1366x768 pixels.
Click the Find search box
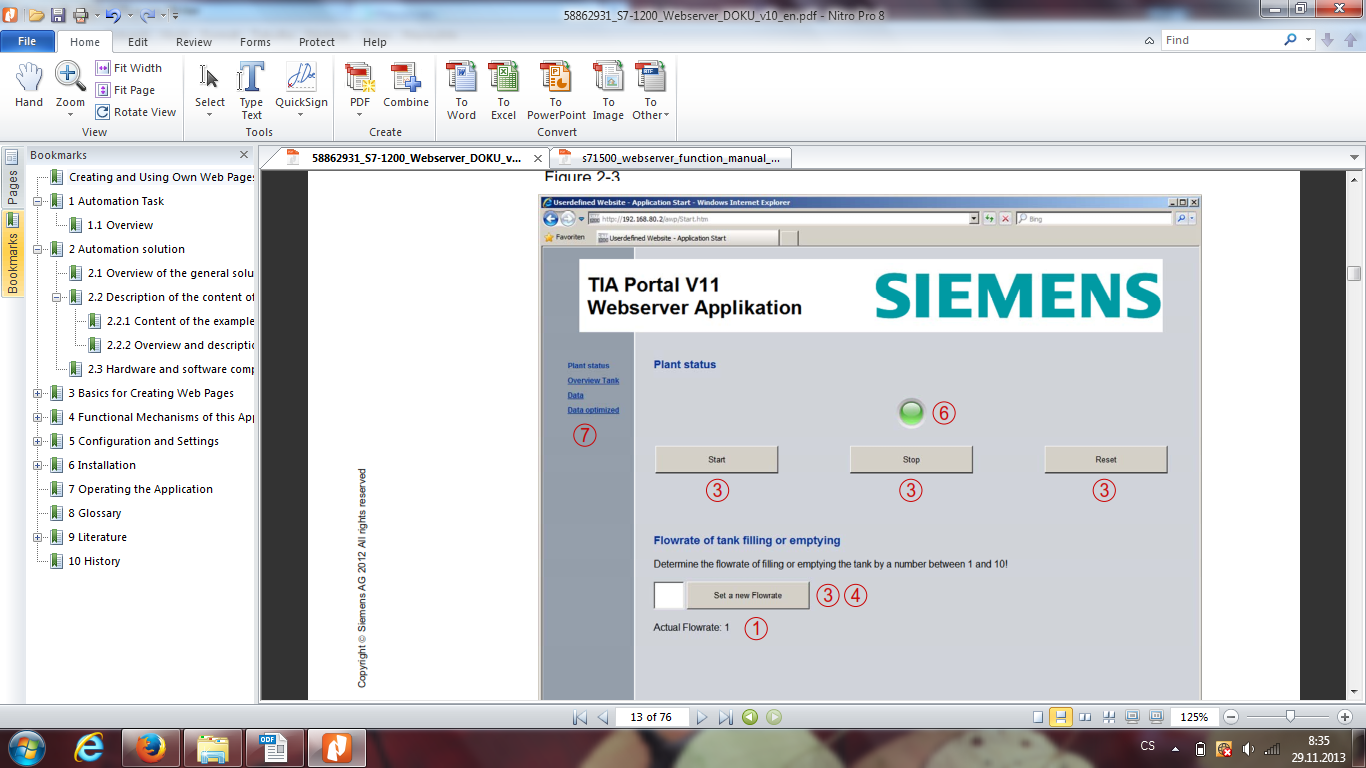[1222, 40]
